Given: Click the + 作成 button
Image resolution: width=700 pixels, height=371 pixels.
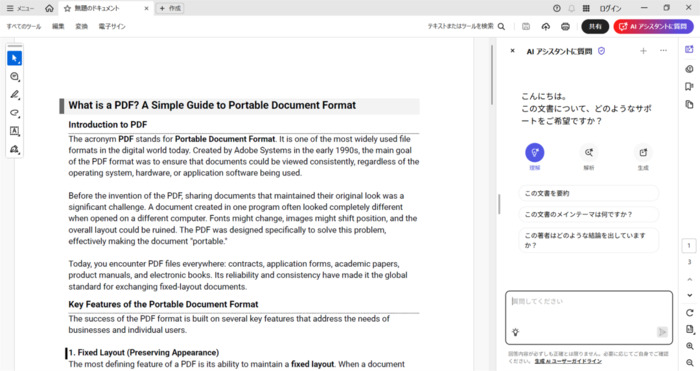Looking at the screenshot, I should click(170, 8).
